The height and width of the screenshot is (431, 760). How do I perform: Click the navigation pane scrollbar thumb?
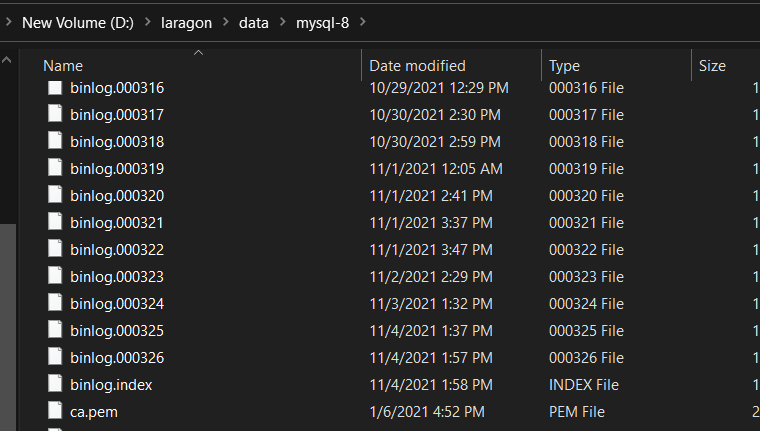[x=8, y=327]
